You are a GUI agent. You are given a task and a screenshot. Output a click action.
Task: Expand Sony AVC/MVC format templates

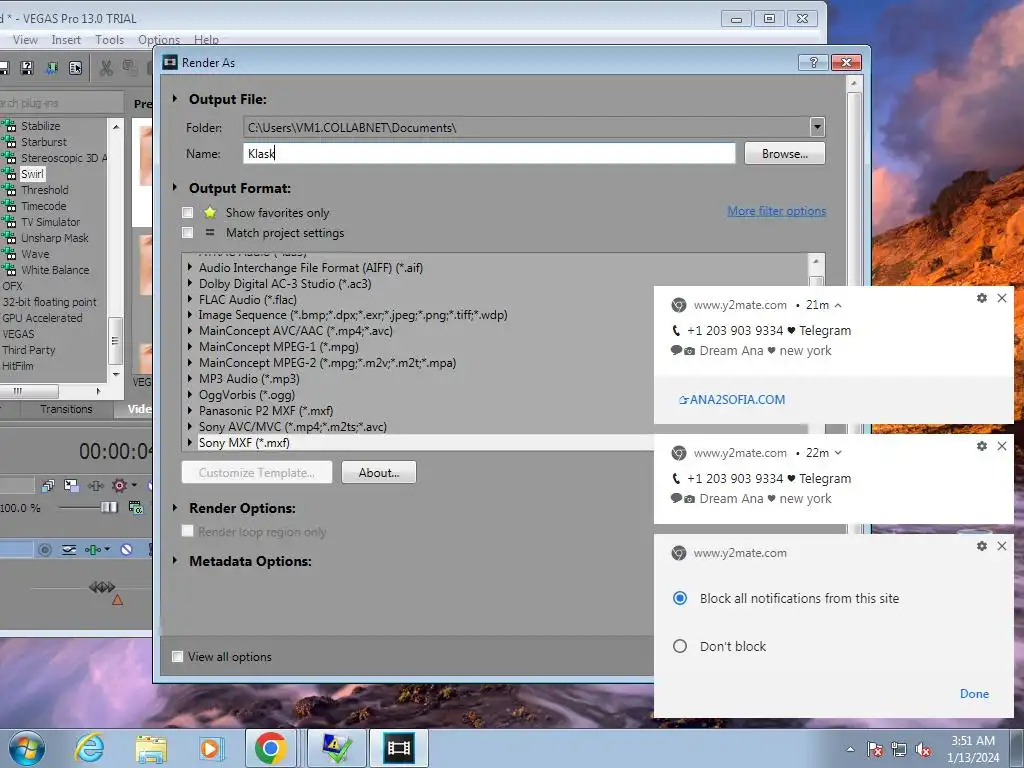coord(190,426)
